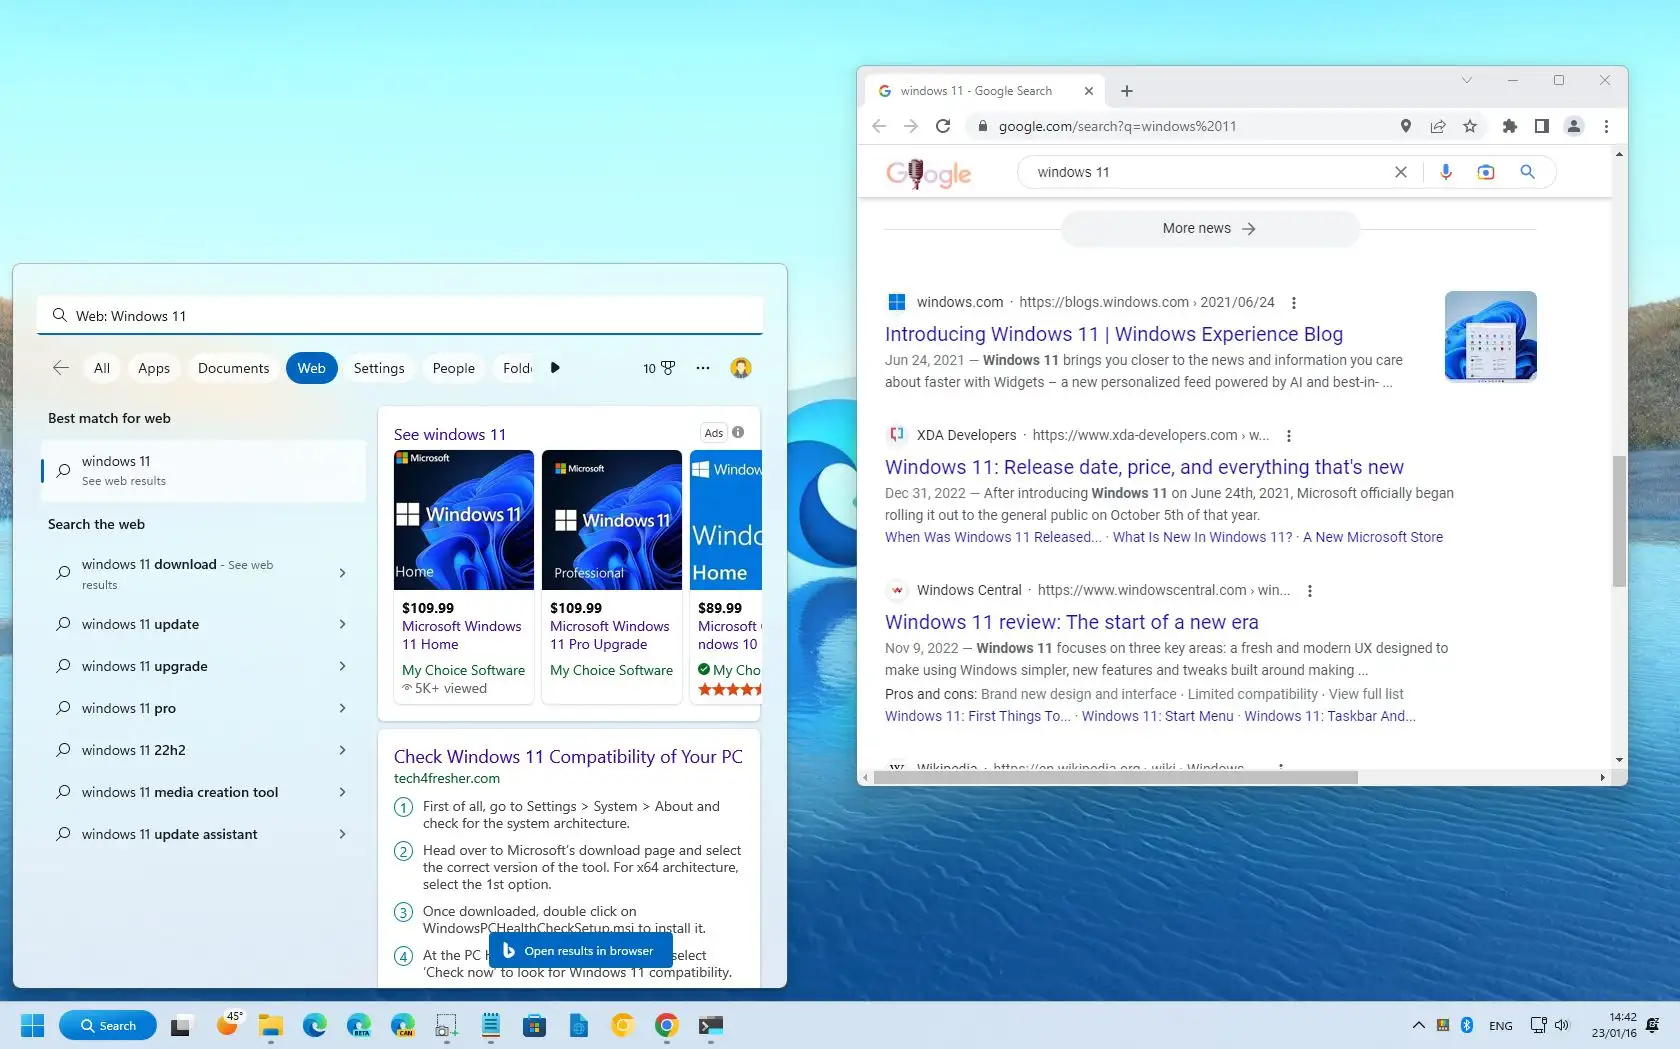Launch Windows Terminal from the taskbar
This screenshot has width=1680, height=1049.
point(712,1025)
